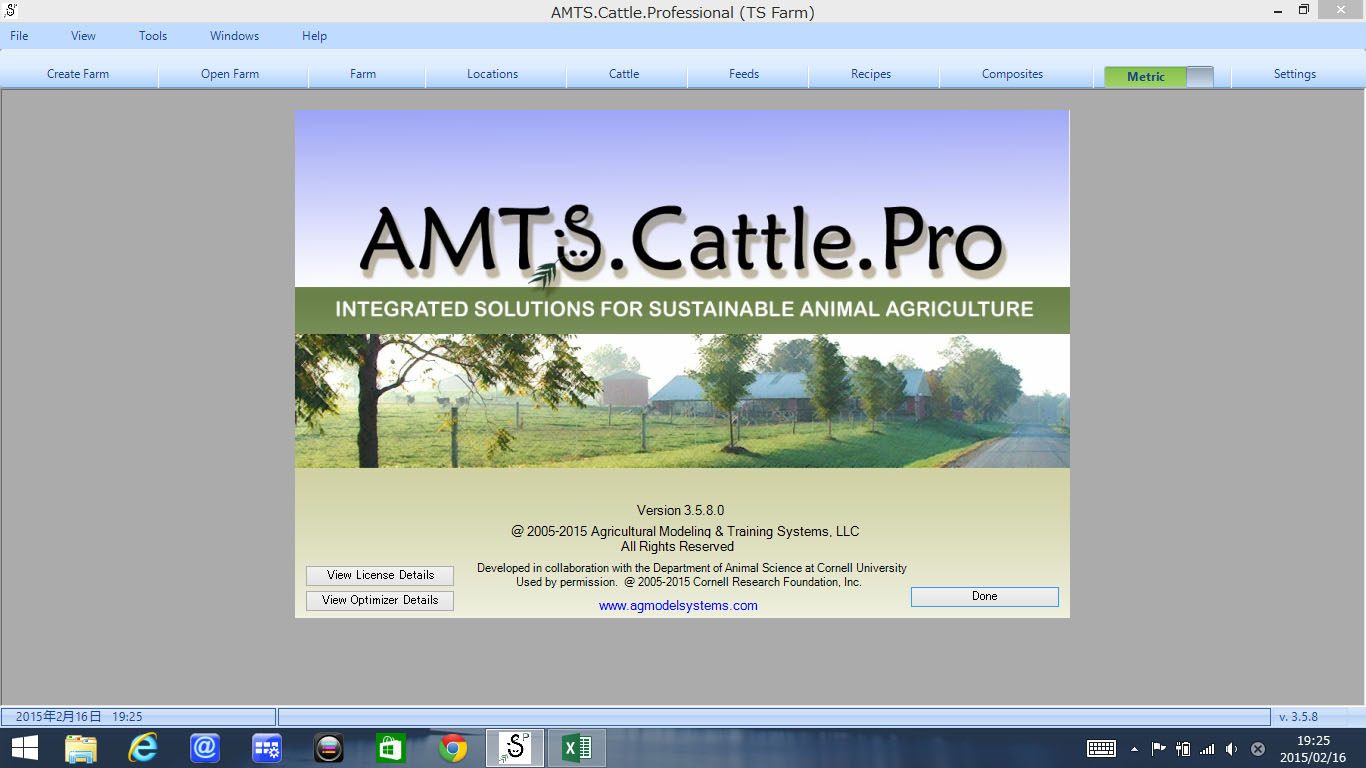The image size is (1366, 768).
Task: Open the Tools menu
Action: tap(153, 36)
